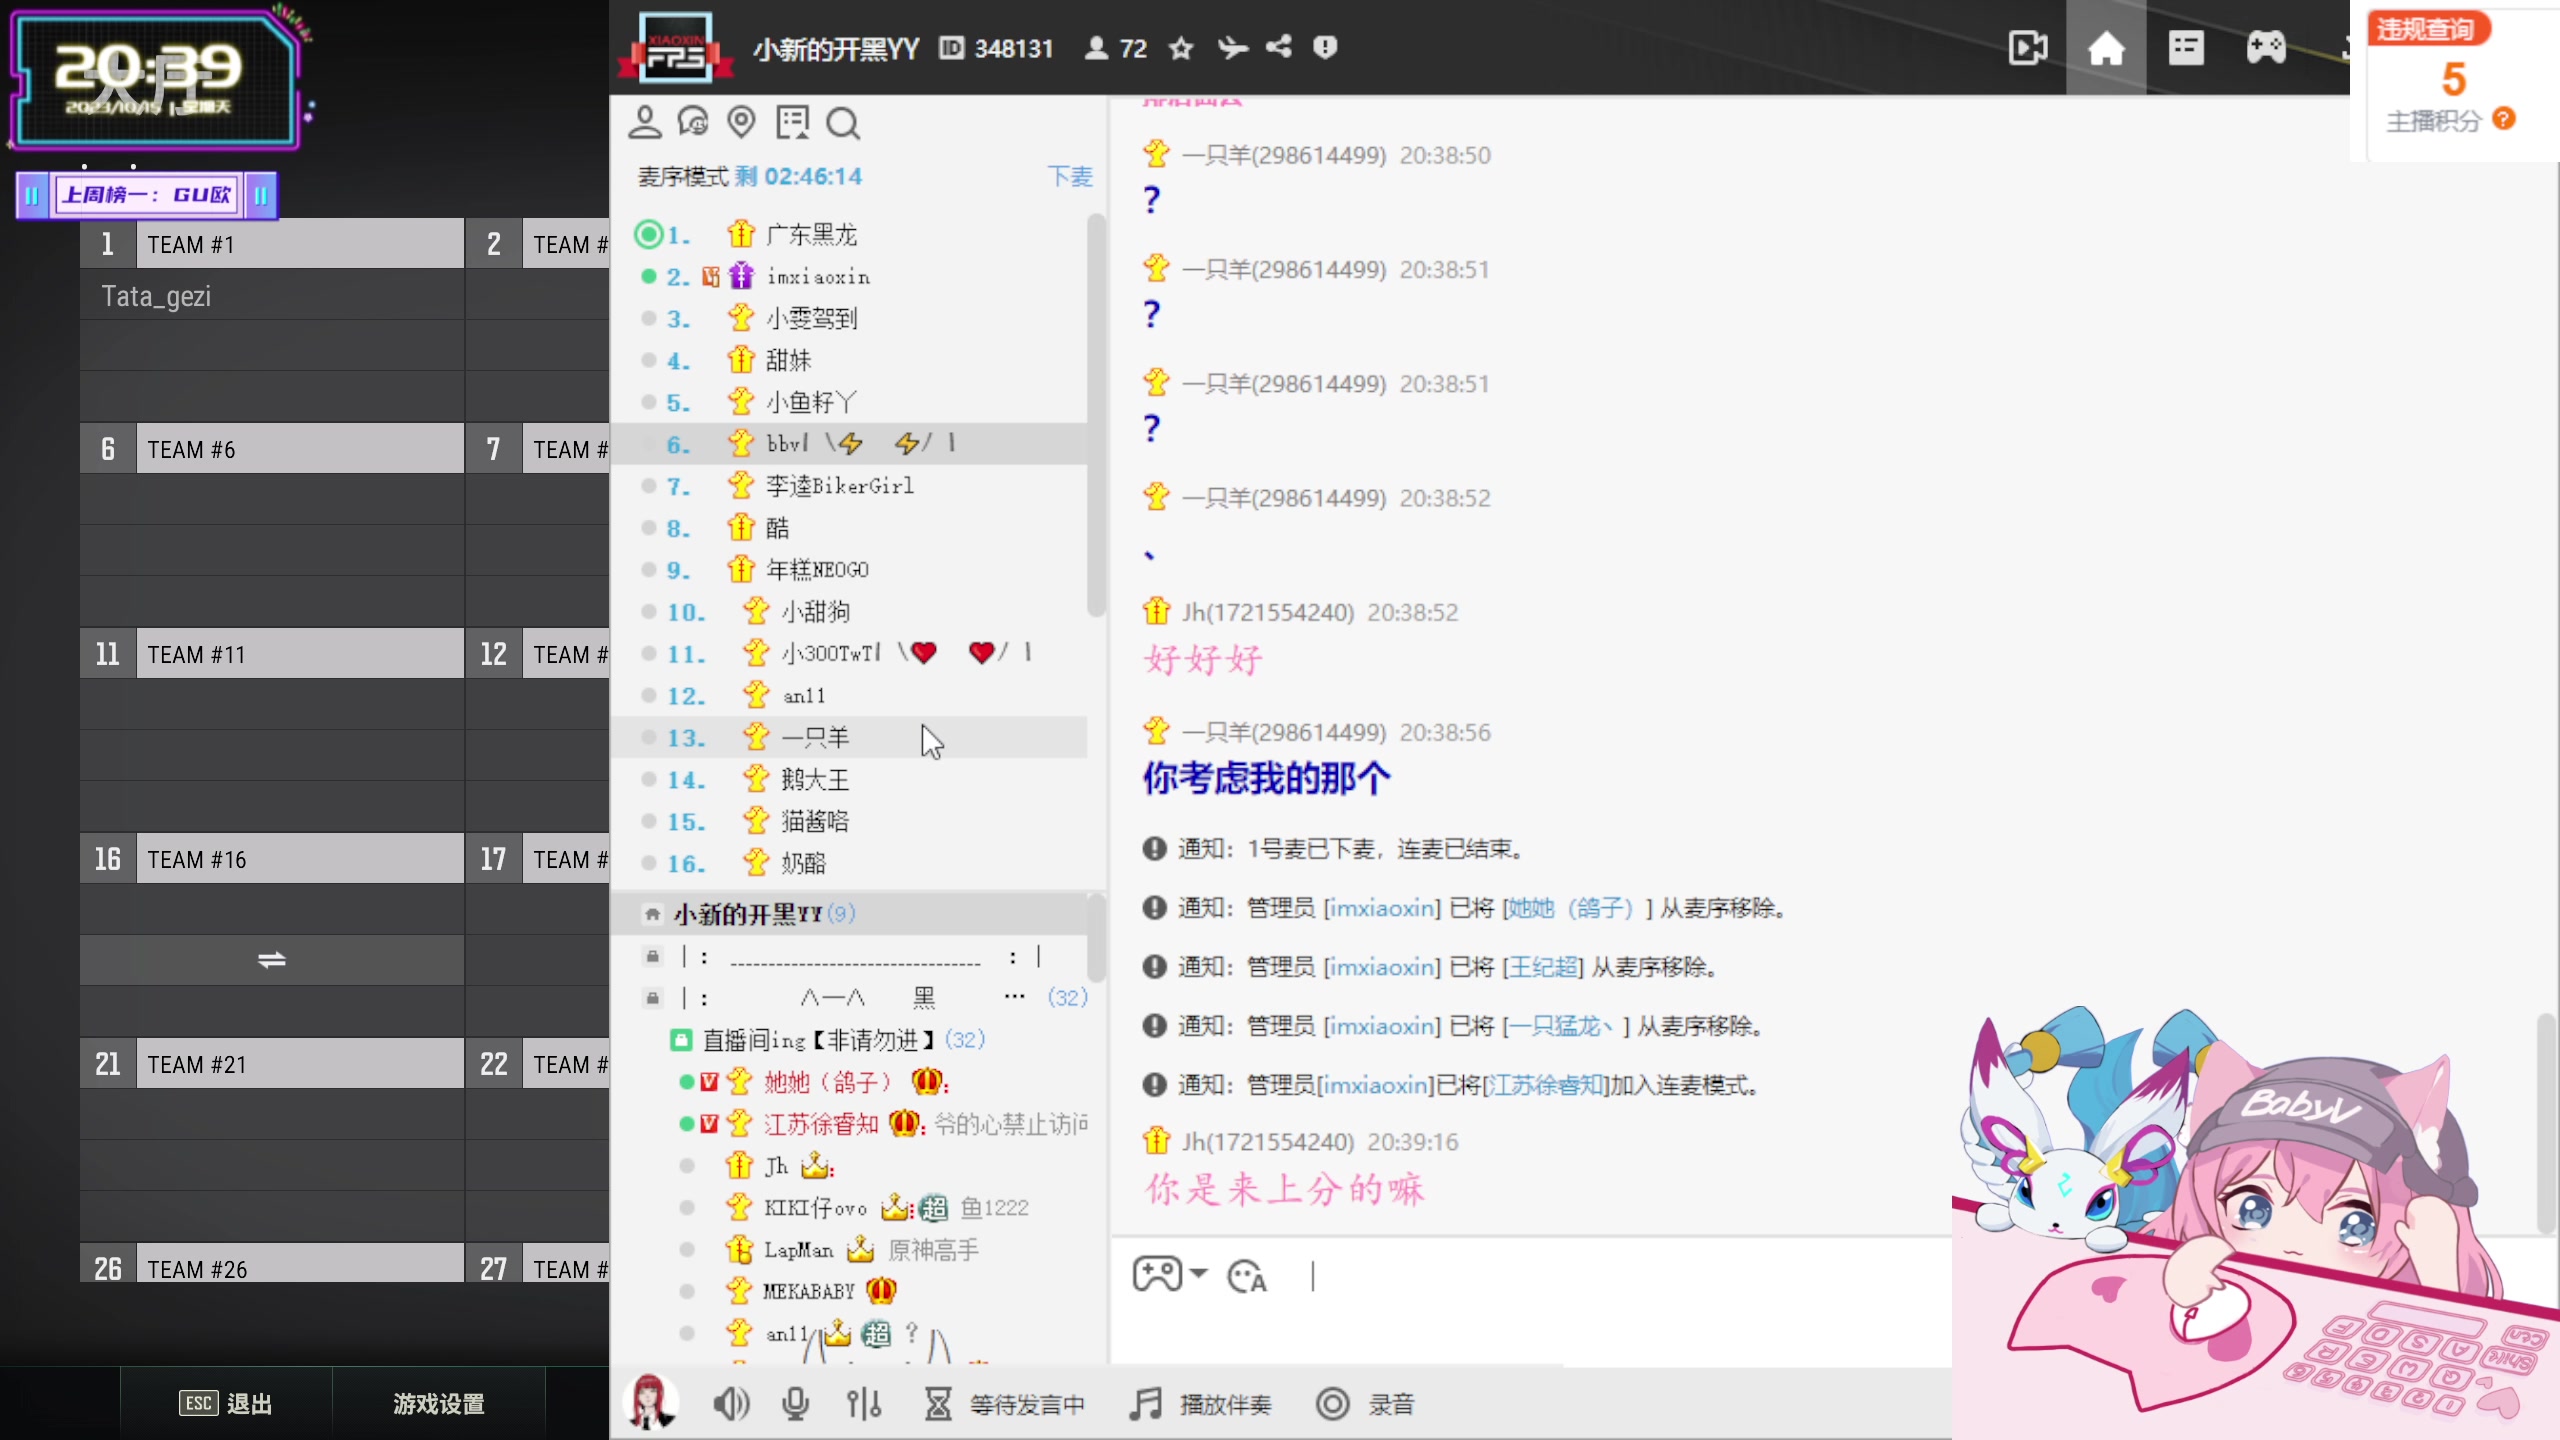
Task: Toggle the microphone button
Action: pyautogui.click(x=796, y=1404)
